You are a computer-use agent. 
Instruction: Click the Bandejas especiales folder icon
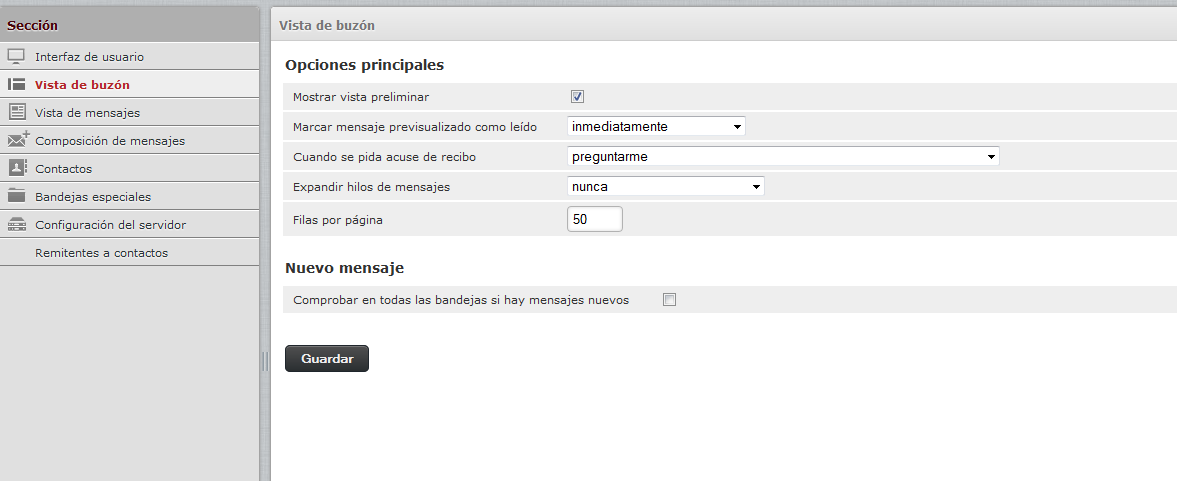[x=17, y=196]
